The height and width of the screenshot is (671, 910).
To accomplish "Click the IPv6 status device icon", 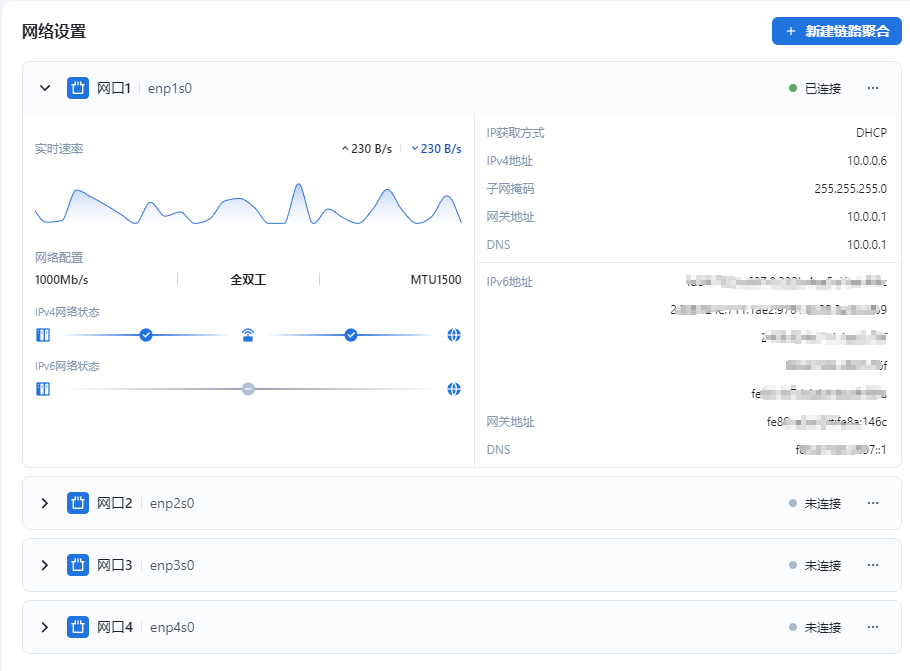I will [x=43, y=389].
